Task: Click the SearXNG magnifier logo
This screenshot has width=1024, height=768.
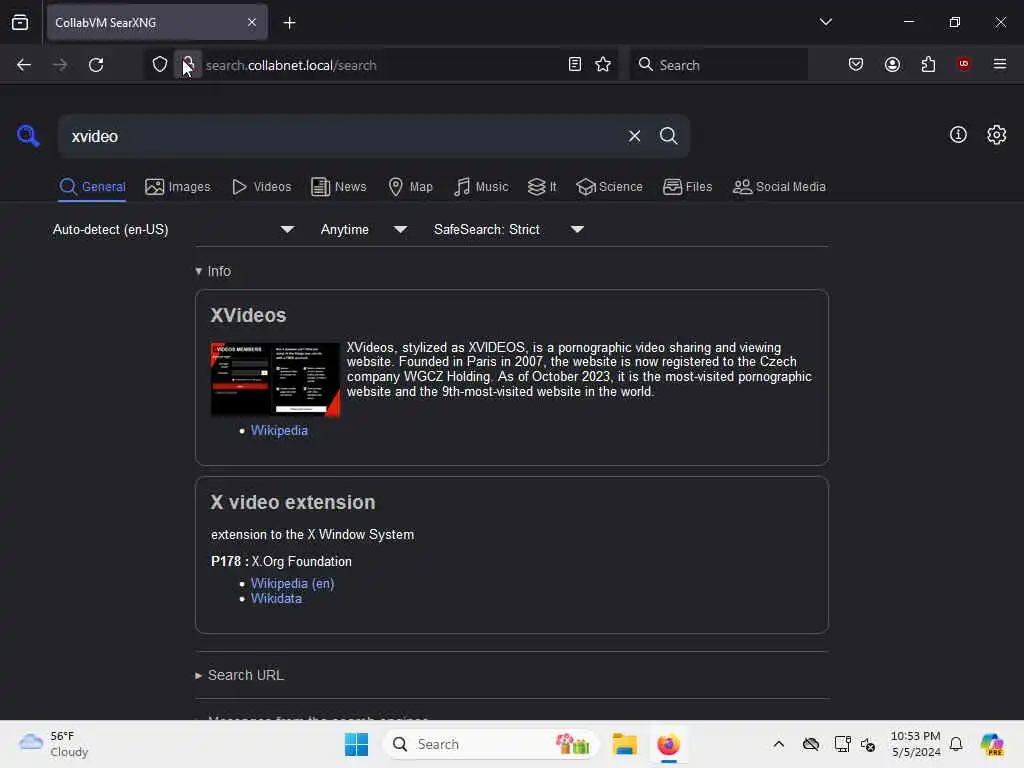Action: [x=28, y=136]
